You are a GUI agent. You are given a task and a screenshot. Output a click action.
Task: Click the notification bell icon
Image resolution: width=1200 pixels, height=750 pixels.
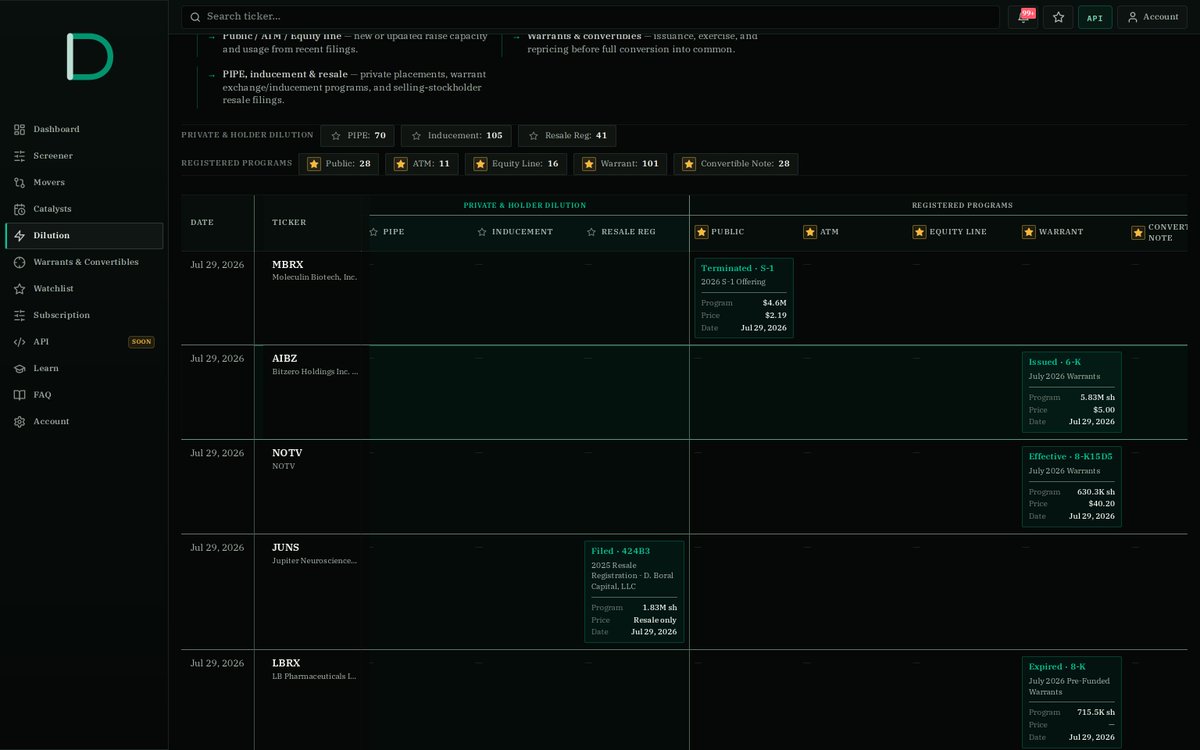point(1022,17)
